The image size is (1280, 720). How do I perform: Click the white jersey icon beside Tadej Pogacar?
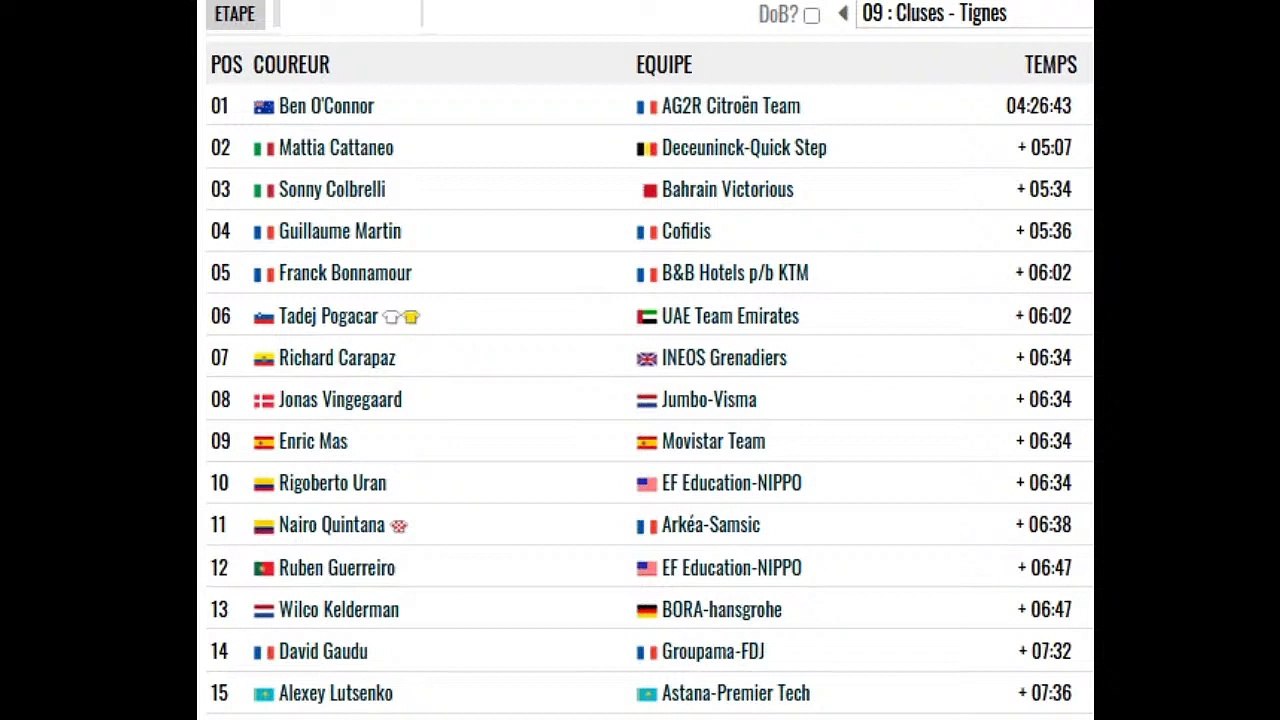tap(391, 317)
